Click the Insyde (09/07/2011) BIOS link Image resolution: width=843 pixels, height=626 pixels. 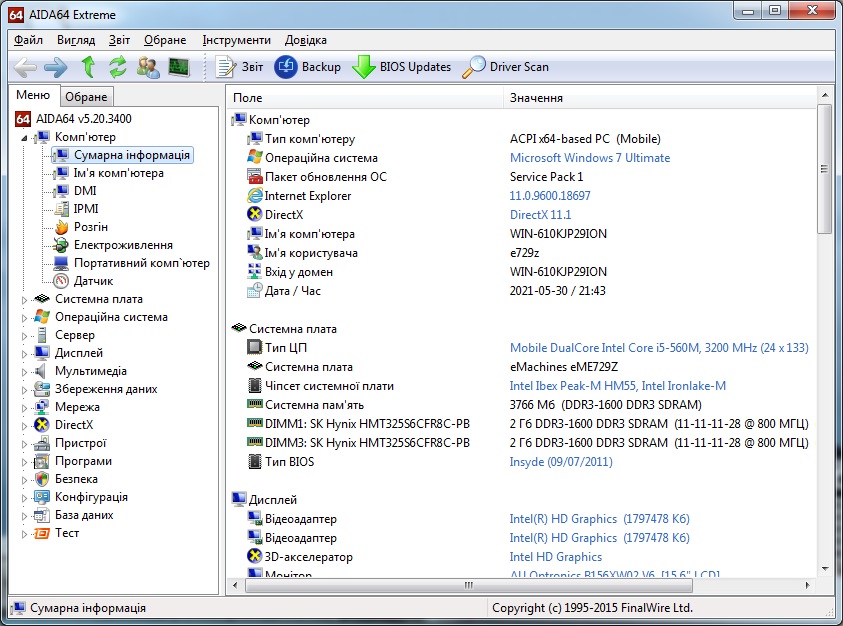coord(561,462)
